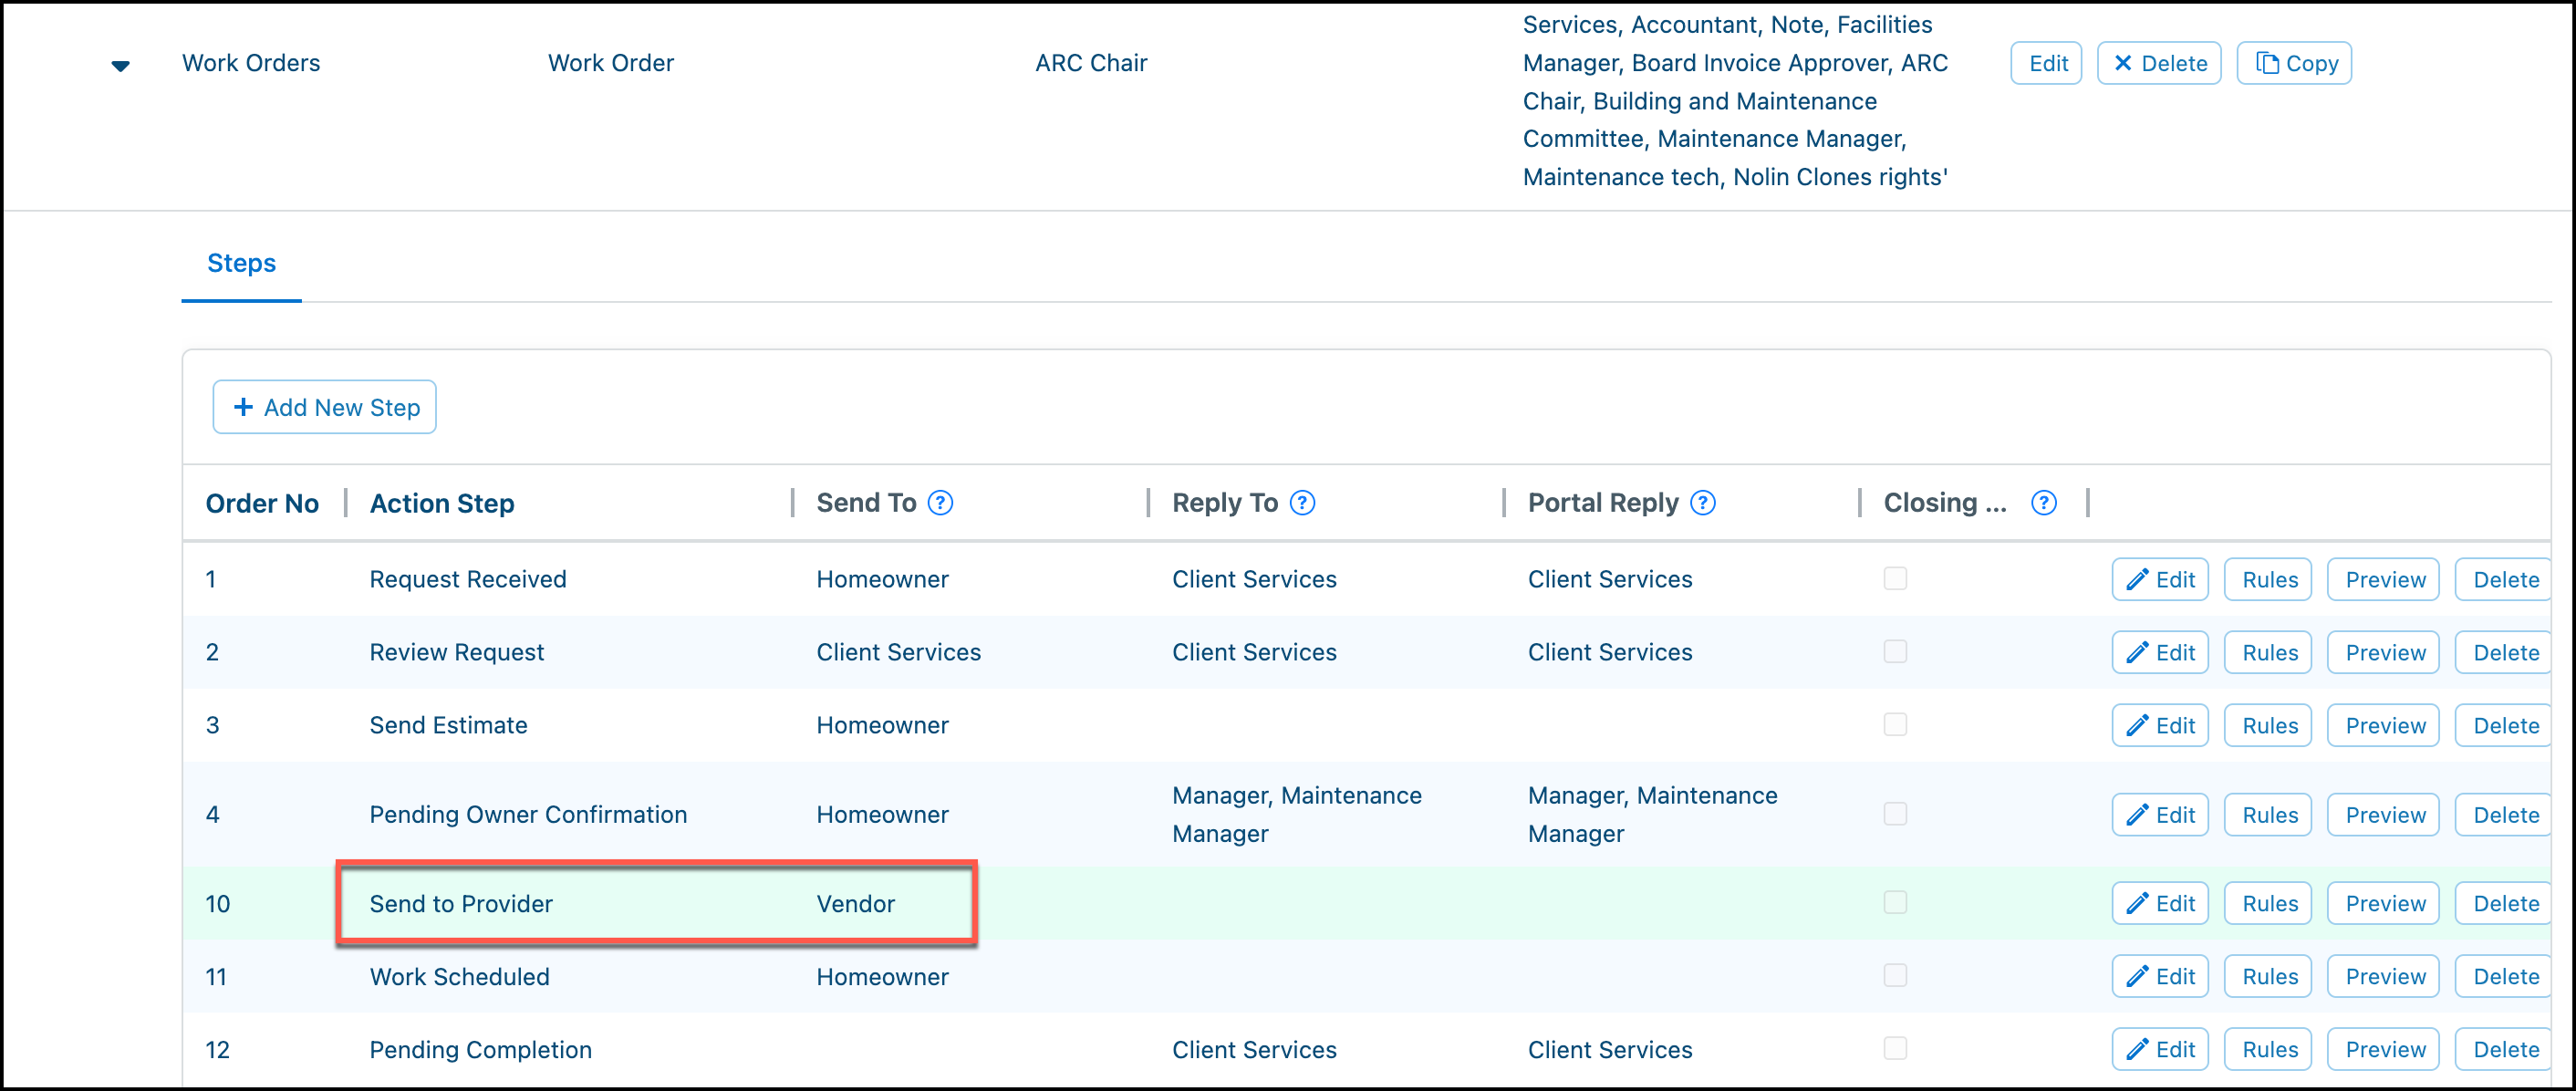
Task: Select 'Pending Completion' action step text
Action: coord(481,1050)
